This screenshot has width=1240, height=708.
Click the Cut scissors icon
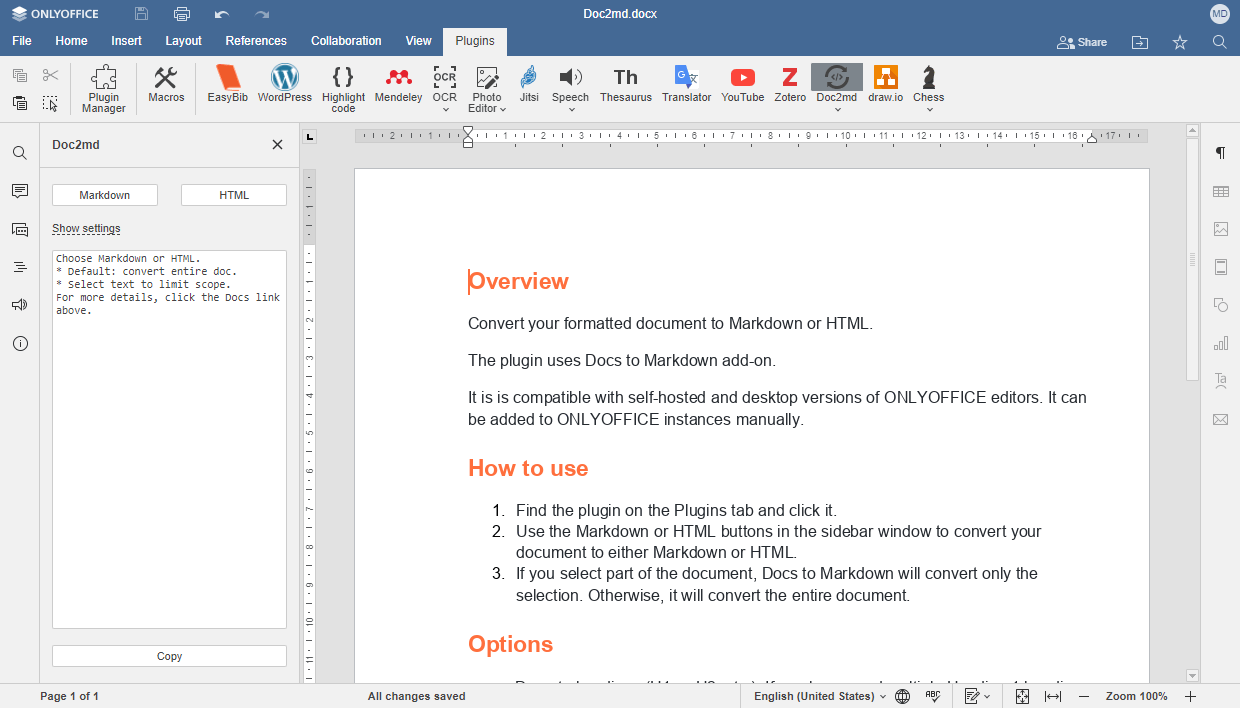click(51, 75)
